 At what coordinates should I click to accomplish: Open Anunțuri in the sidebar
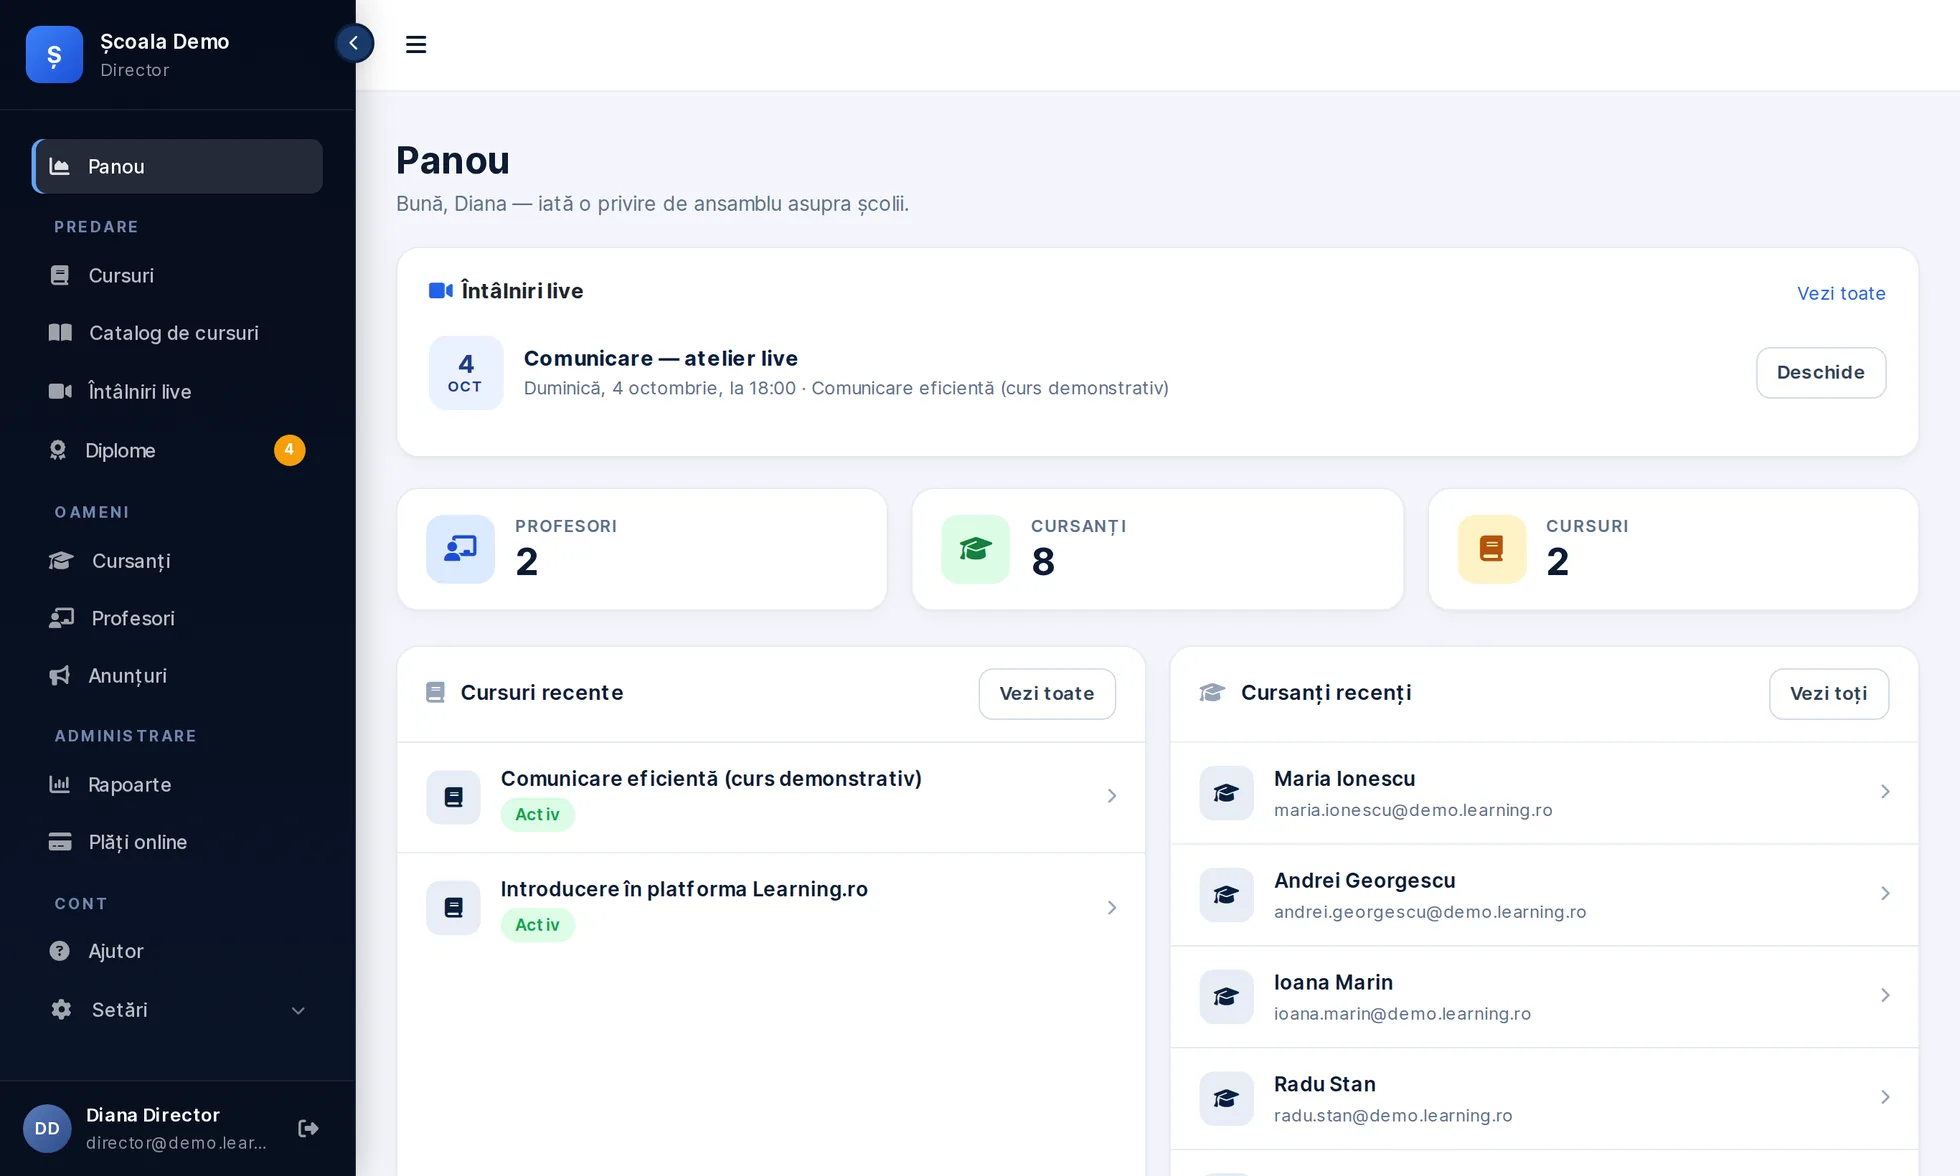[x=177, y=676]
